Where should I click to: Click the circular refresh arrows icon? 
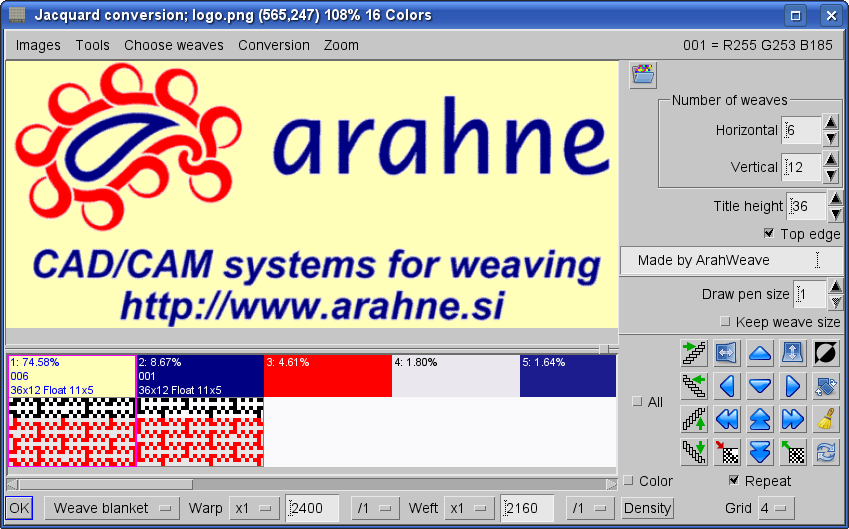click(x=825, y=451)
